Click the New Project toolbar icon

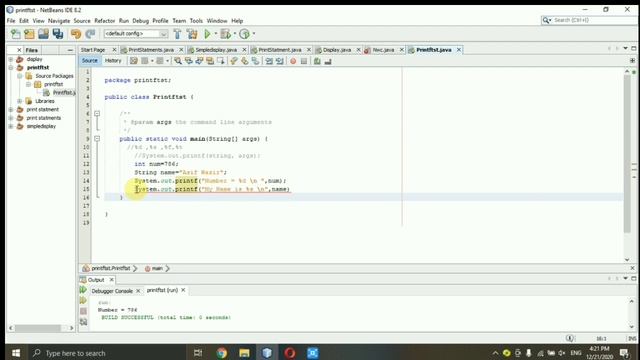coord(29,34)
